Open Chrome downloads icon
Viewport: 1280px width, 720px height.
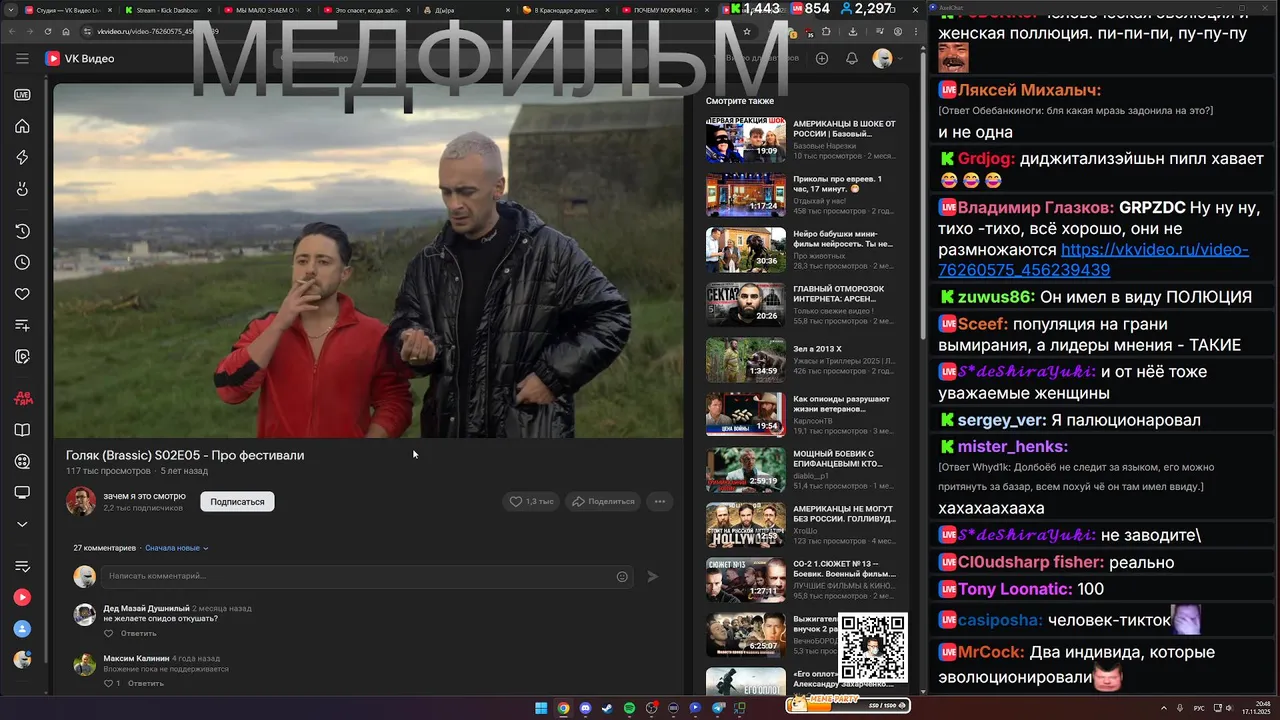pyautogui.click(x=852, y=31)
